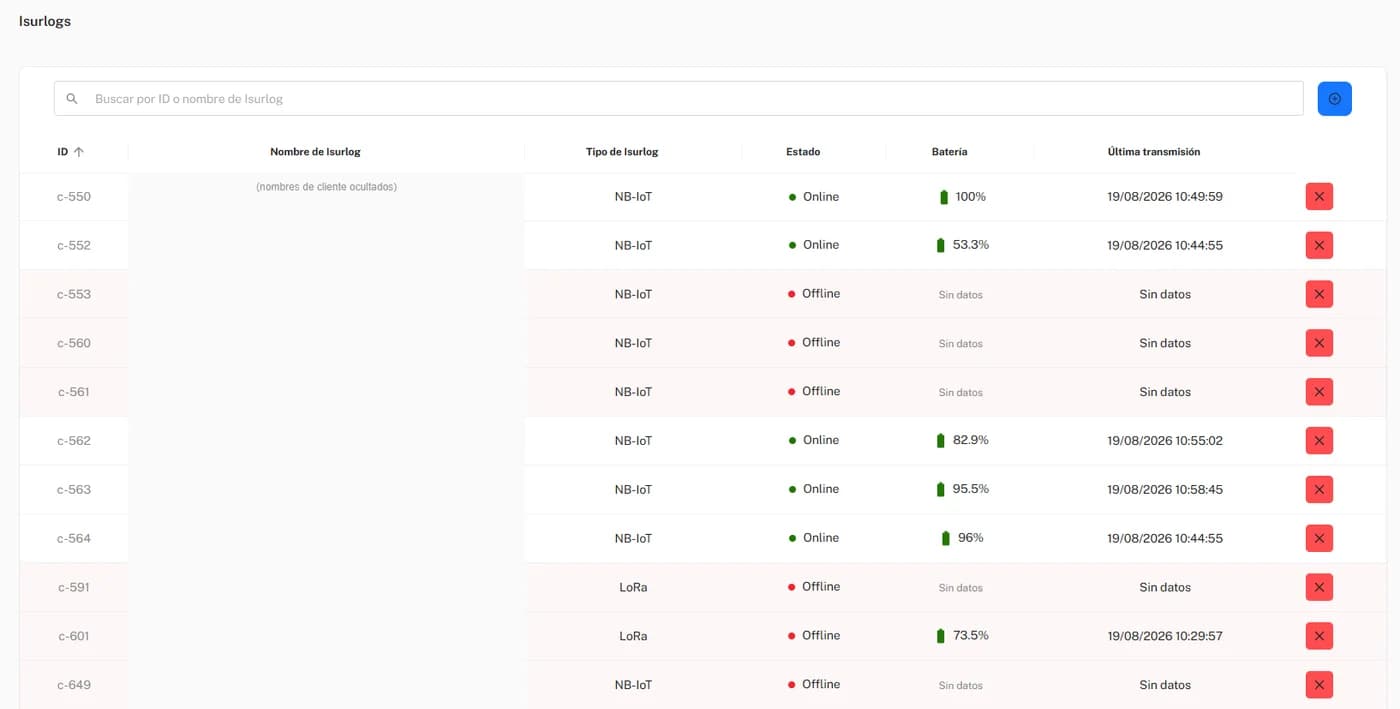Click battery icon in row c-601

(940, 636)
